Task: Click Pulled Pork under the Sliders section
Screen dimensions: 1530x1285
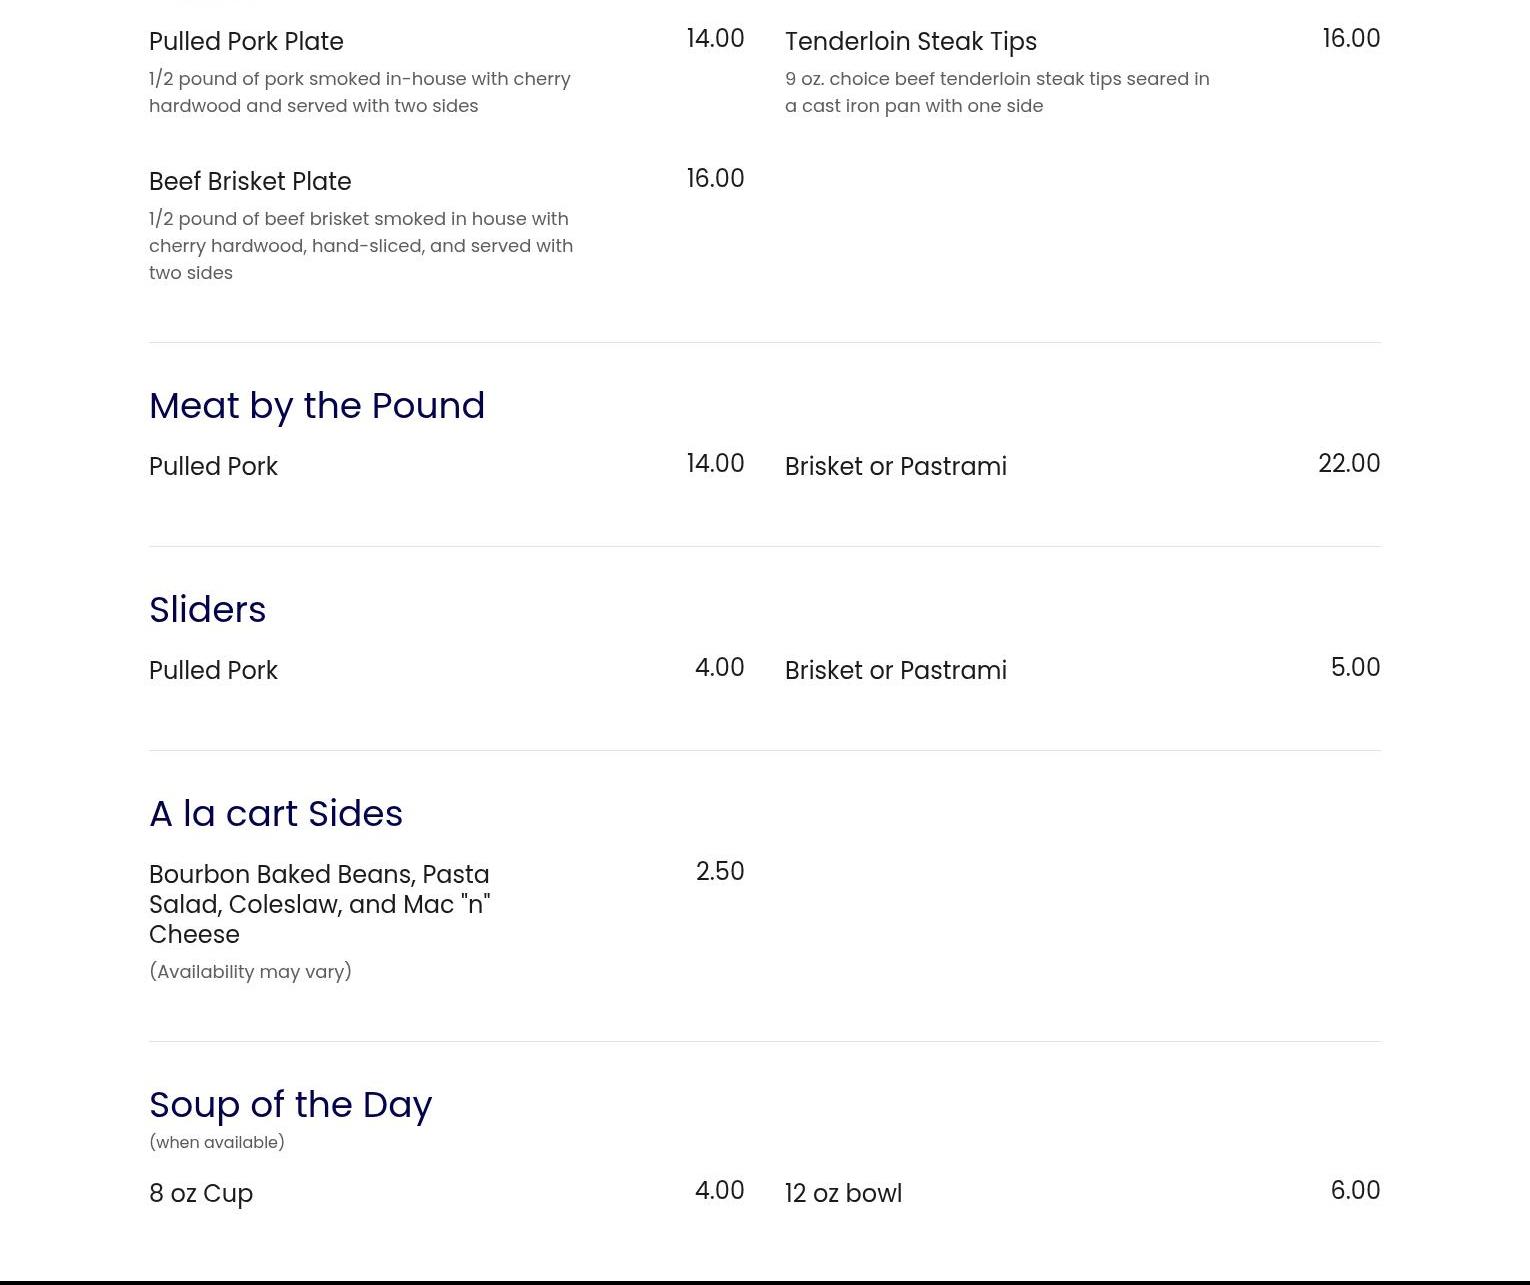Action: (x=213, y=671)
